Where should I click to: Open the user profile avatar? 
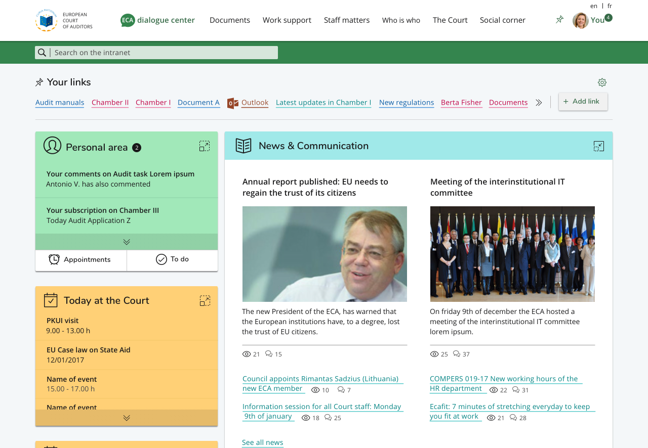[580, 20]
